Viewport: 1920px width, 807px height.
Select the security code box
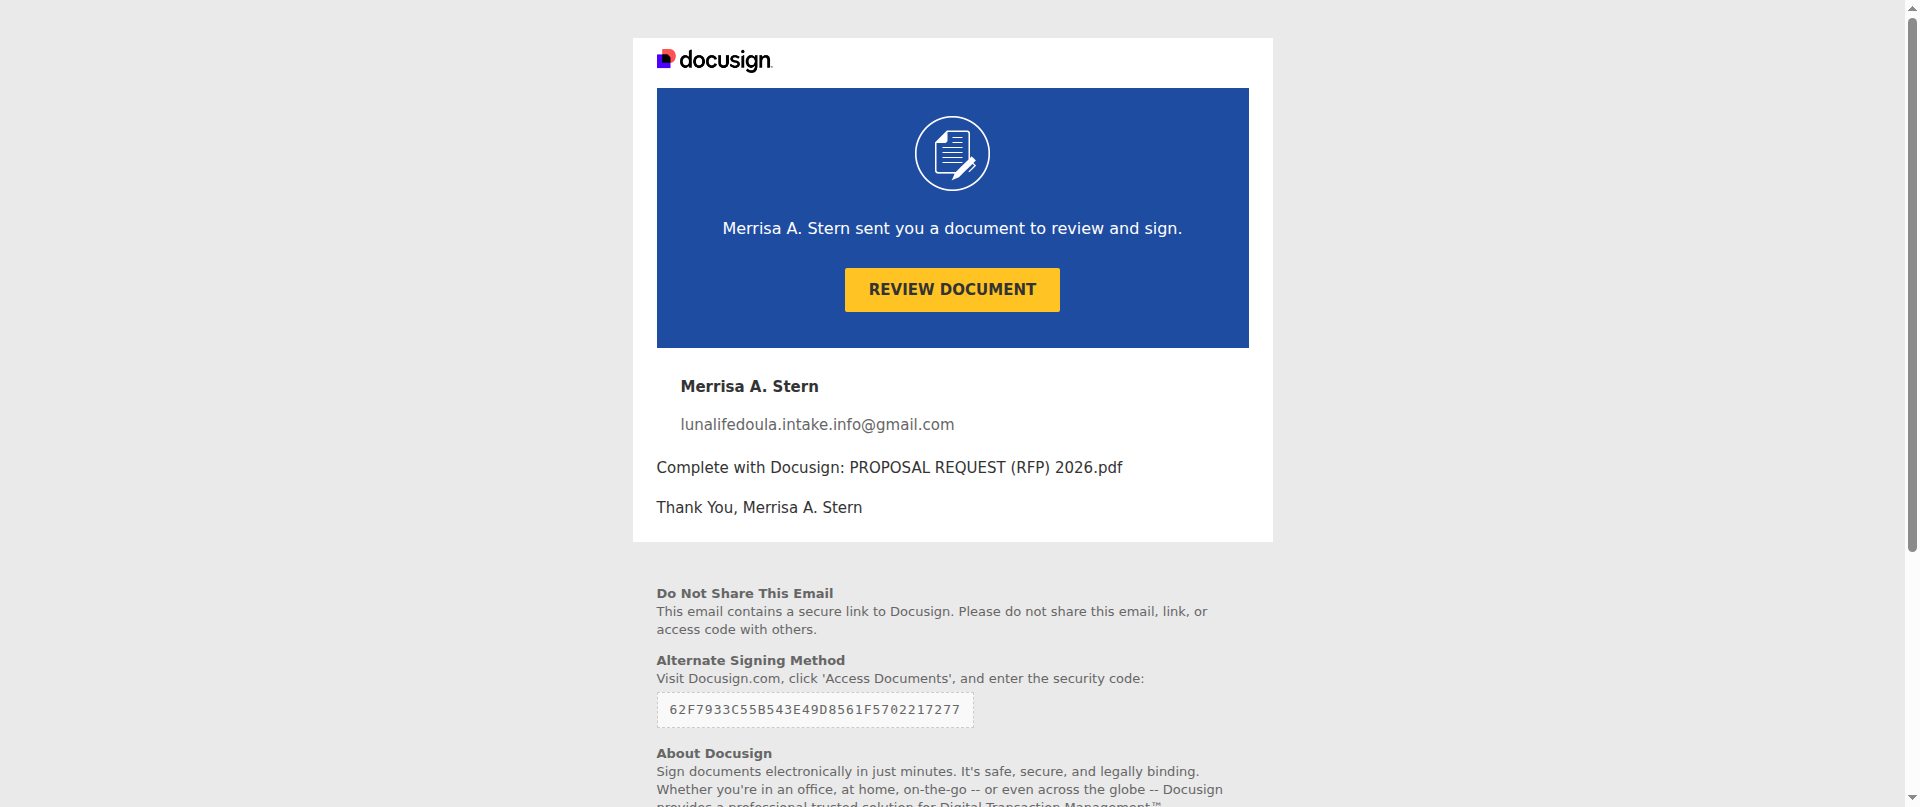tap(815, 710)
